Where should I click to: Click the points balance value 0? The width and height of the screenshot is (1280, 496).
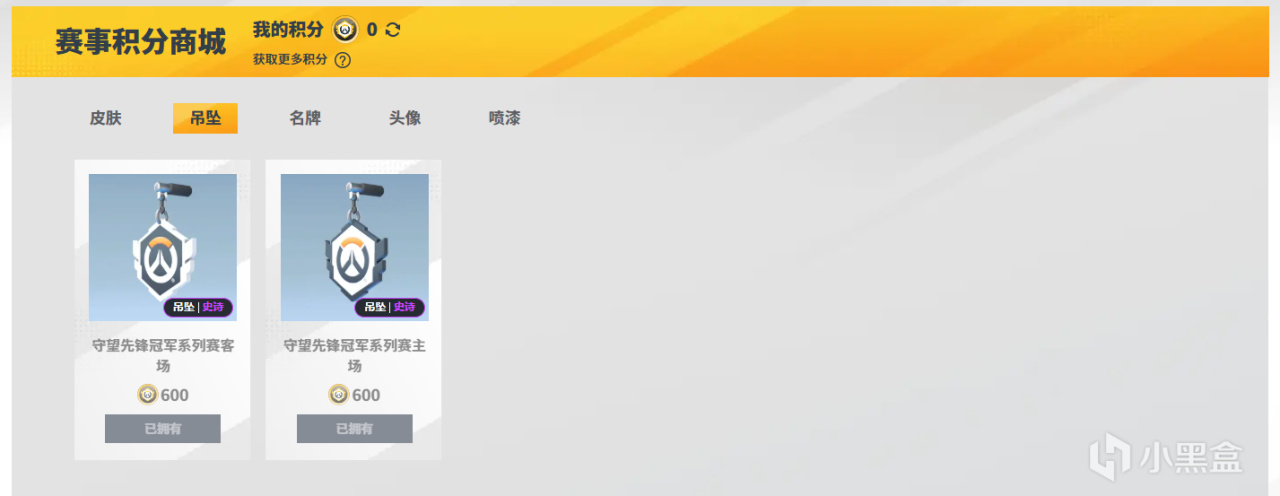pyautogui.click(x=372, y=30)
